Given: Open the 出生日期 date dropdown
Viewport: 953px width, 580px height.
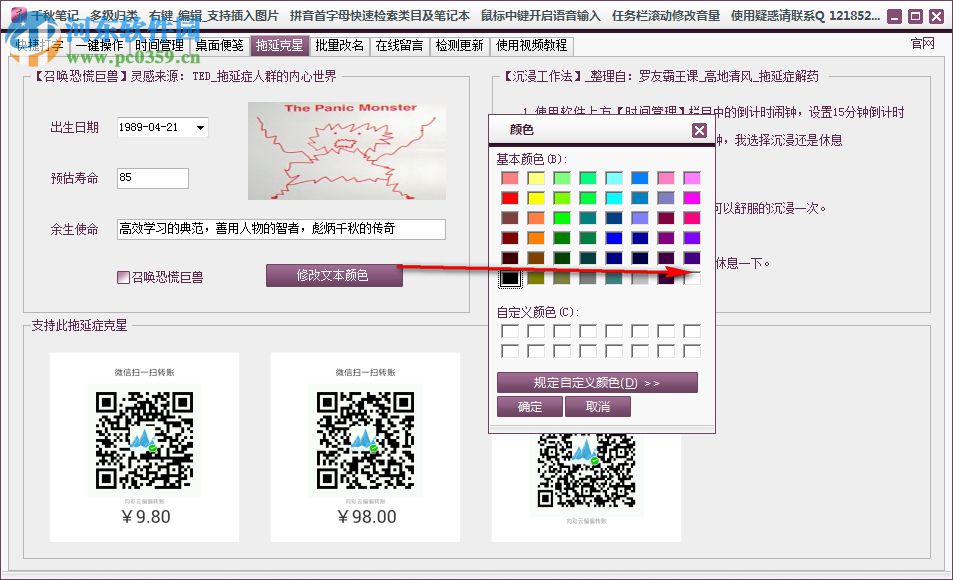Looking at the screenshot, I should tap(200, 128).
